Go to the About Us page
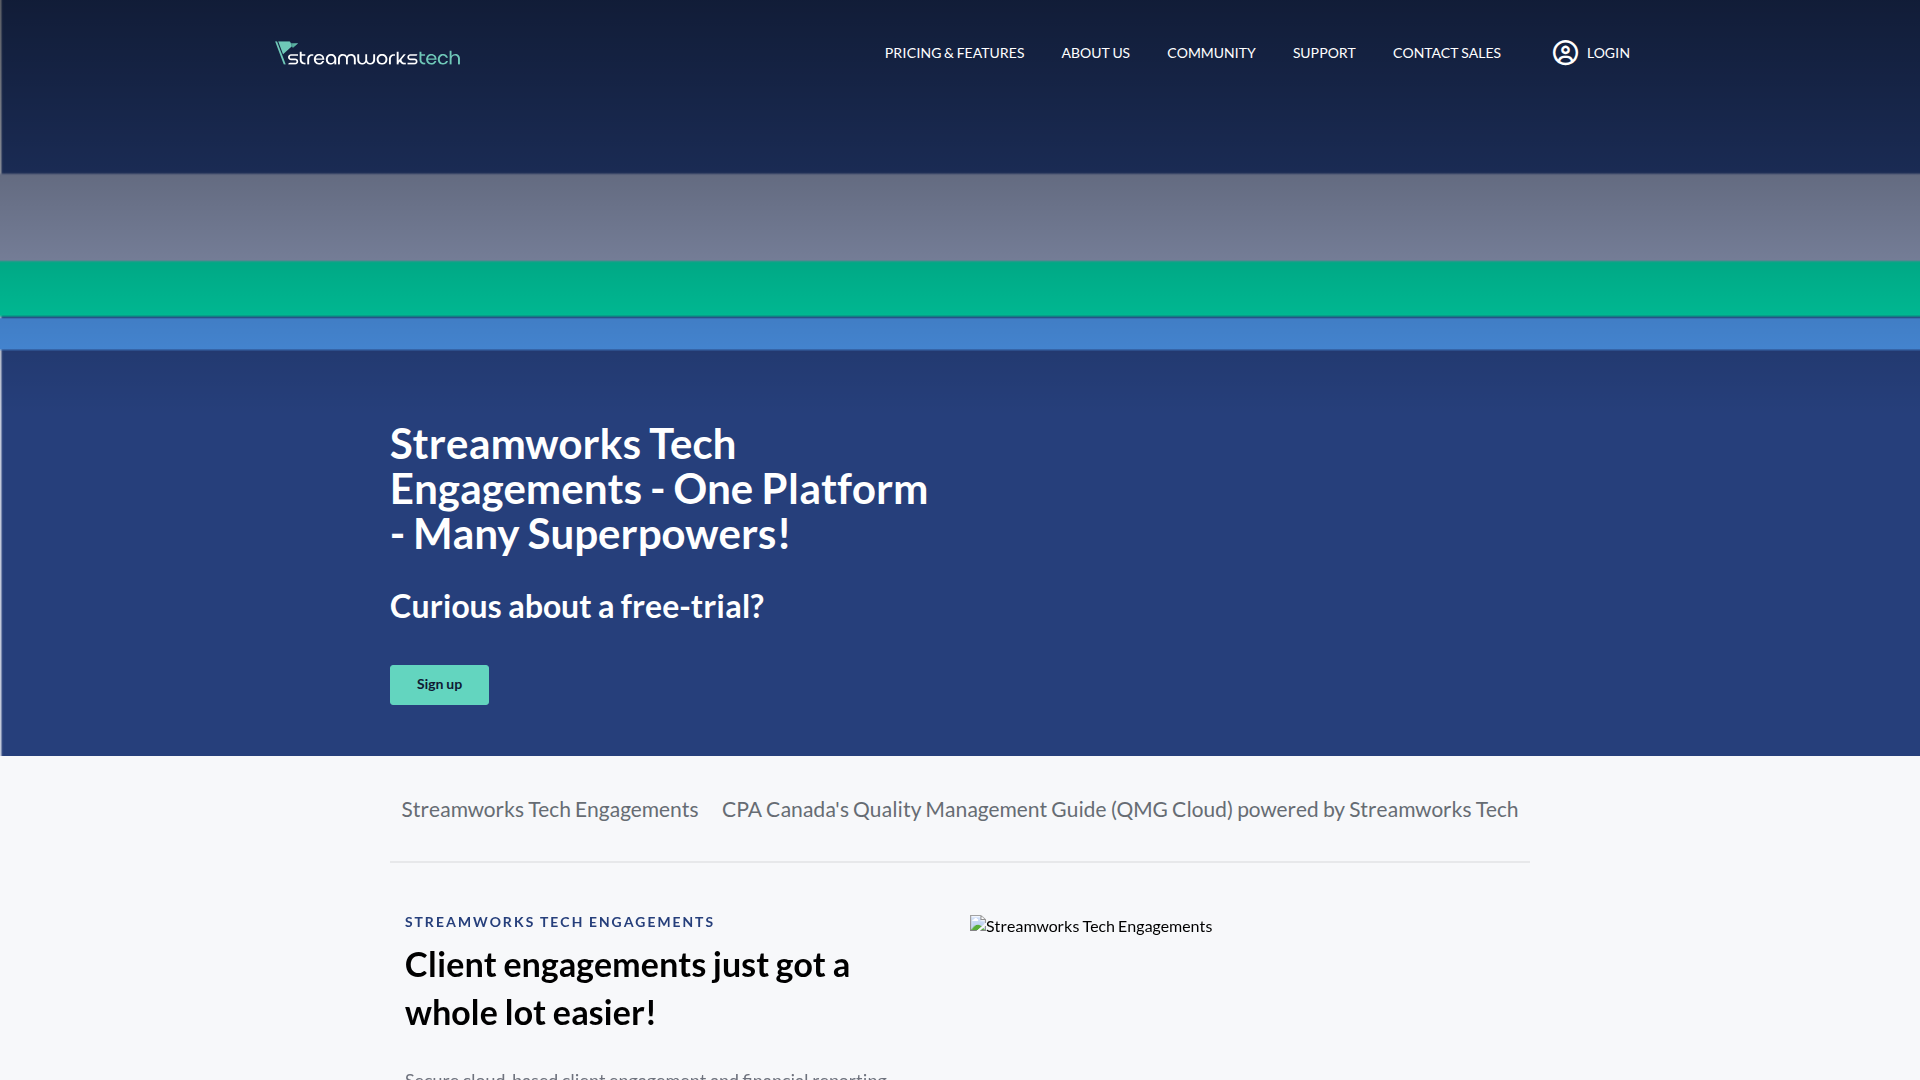Screen dimensions: 1920x1080 click(1095, 53)
